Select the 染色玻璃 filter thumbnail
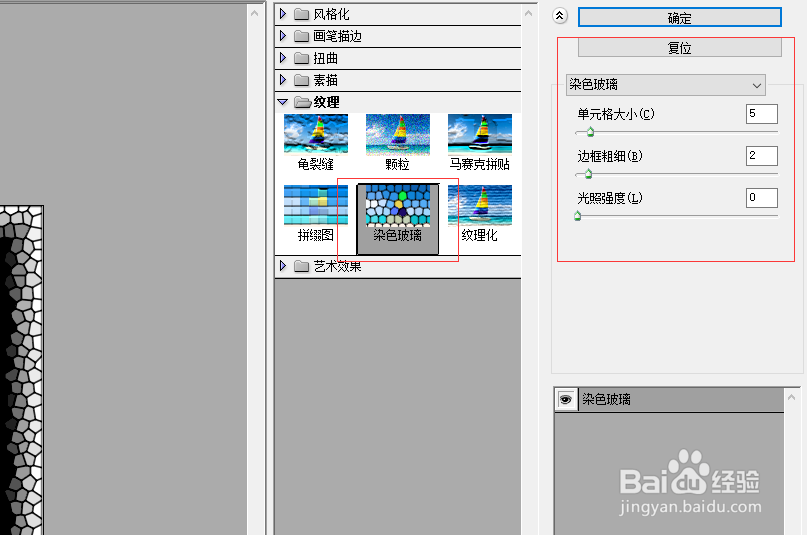 point(397,219)
